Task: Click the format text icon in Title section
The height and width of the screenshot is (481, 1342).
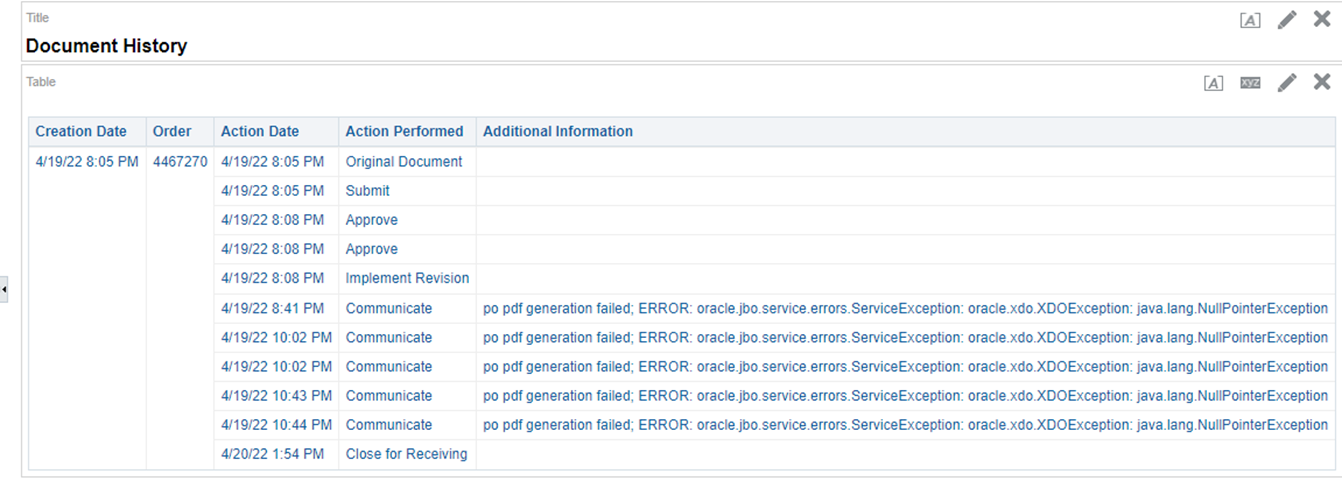Action: [1250, 20]
